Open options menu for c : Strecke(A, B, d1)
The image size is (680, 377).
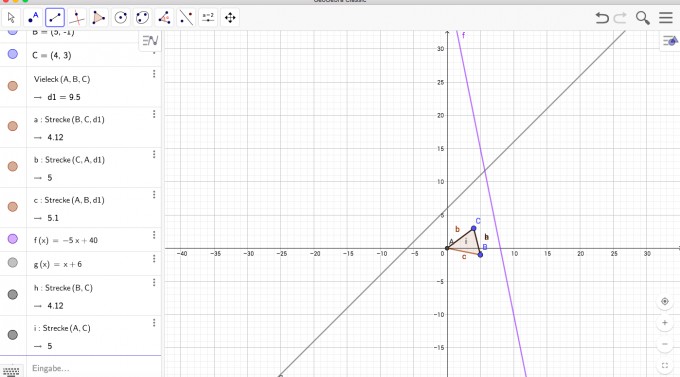154,195
